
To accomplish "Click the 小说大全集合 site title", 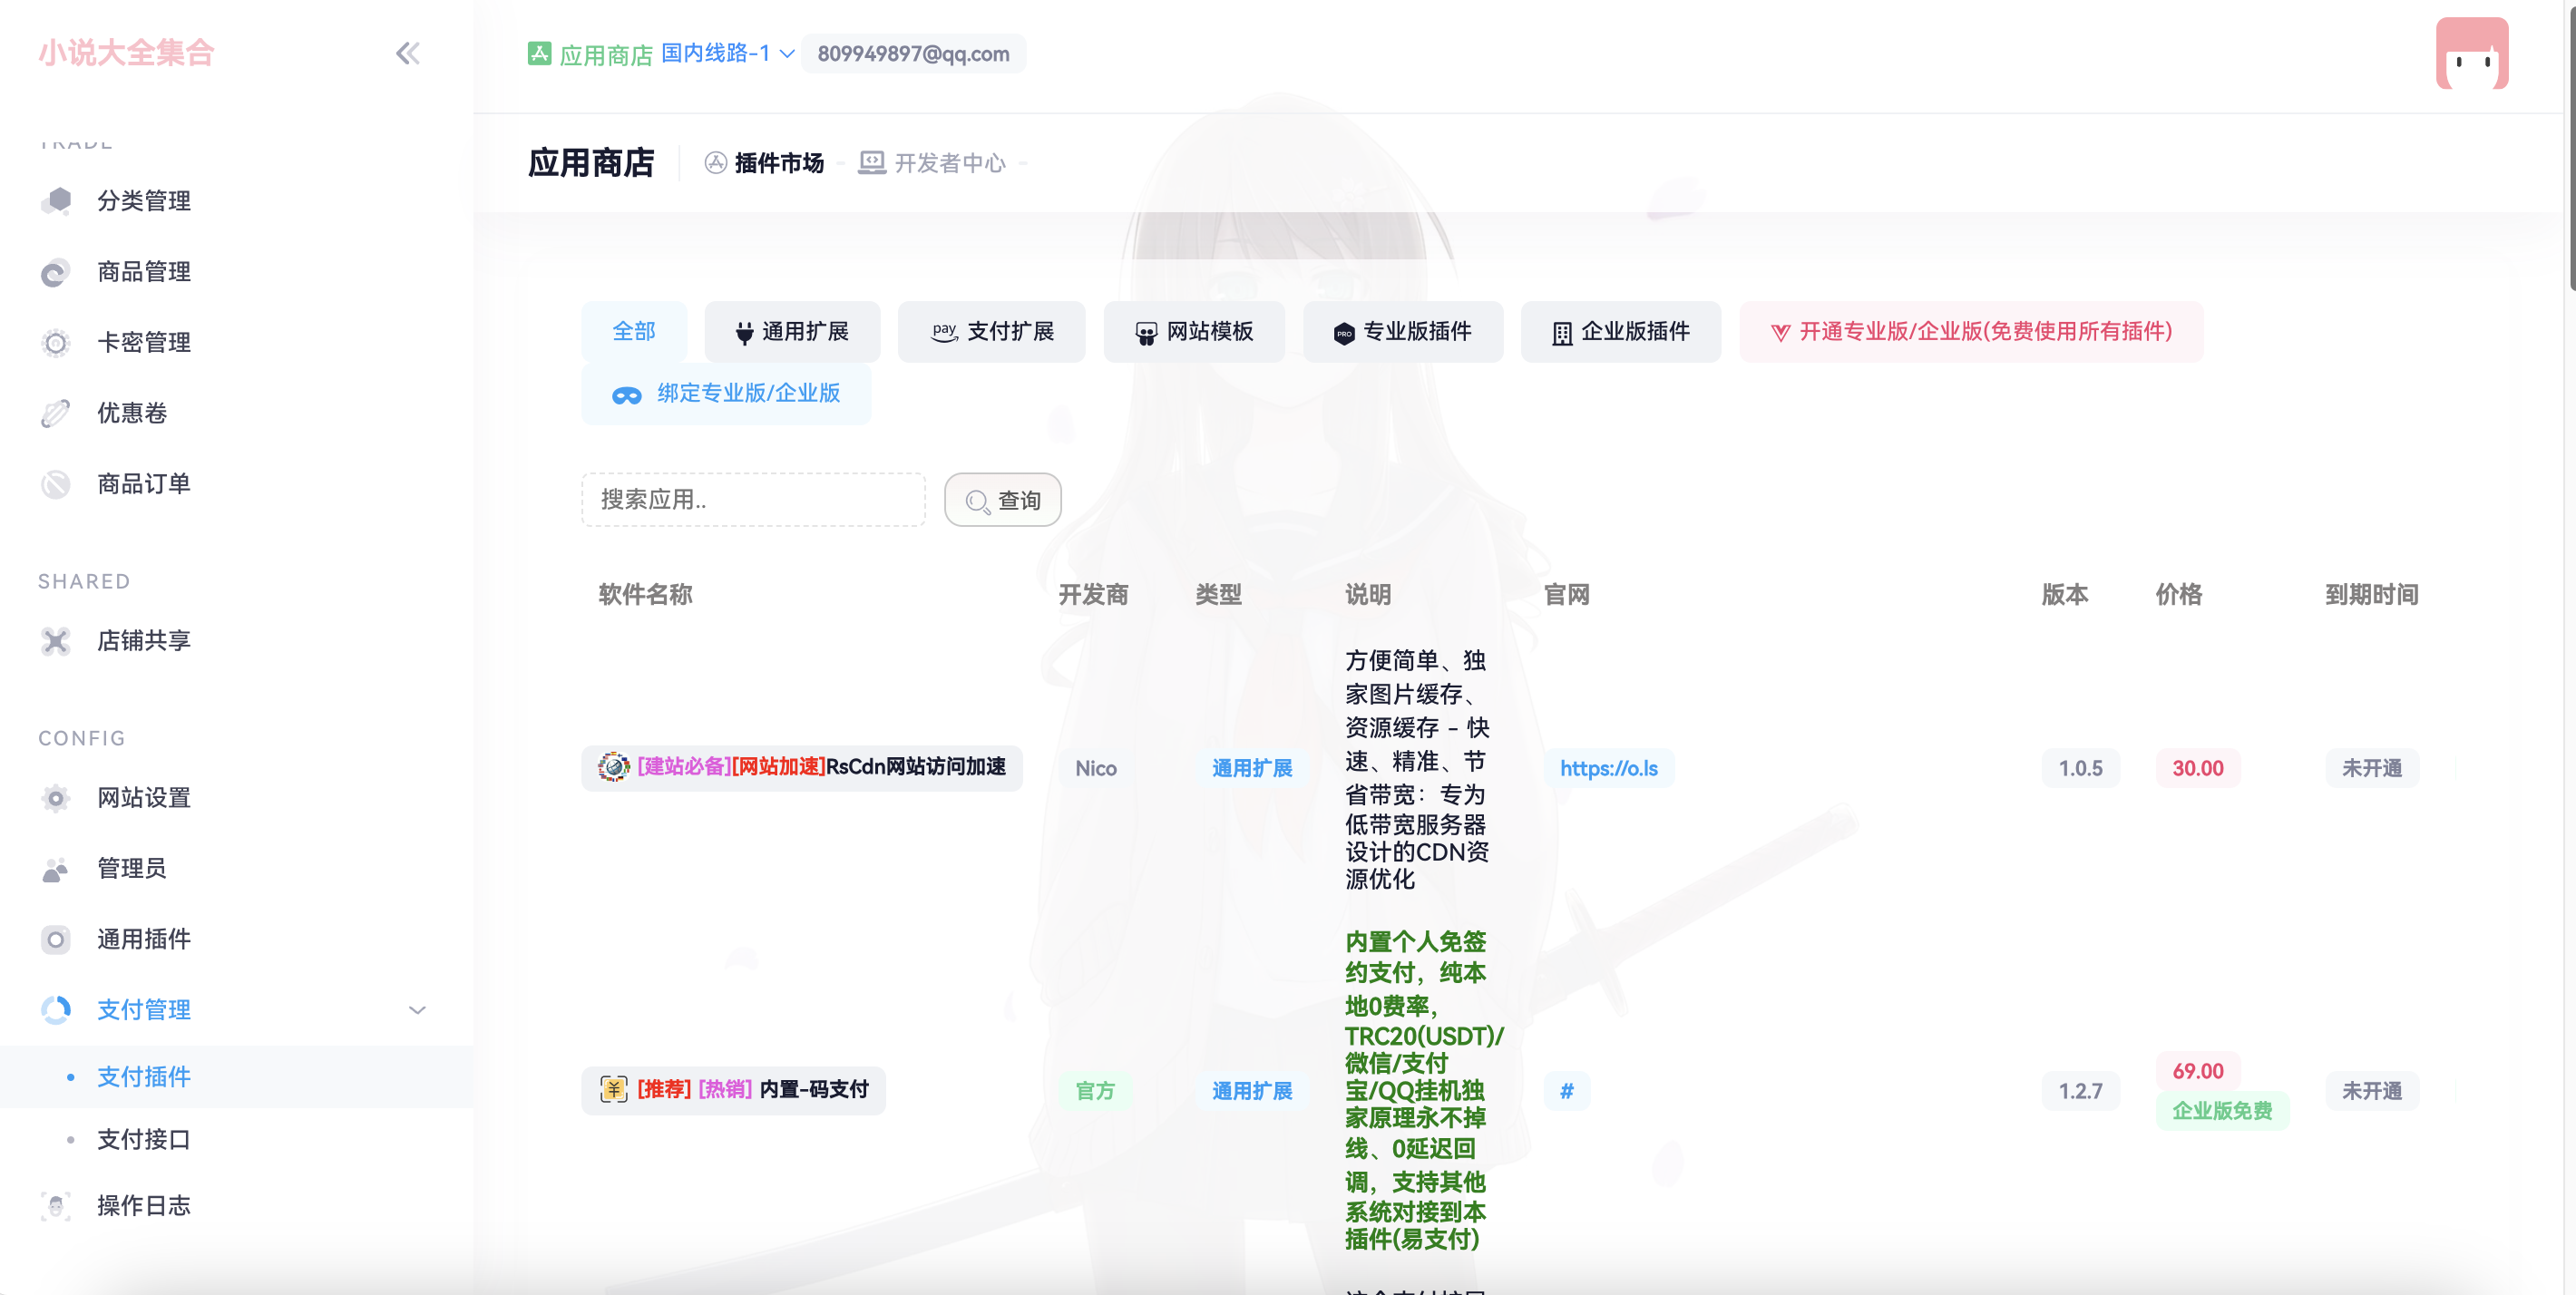I will tap(127, 53).
